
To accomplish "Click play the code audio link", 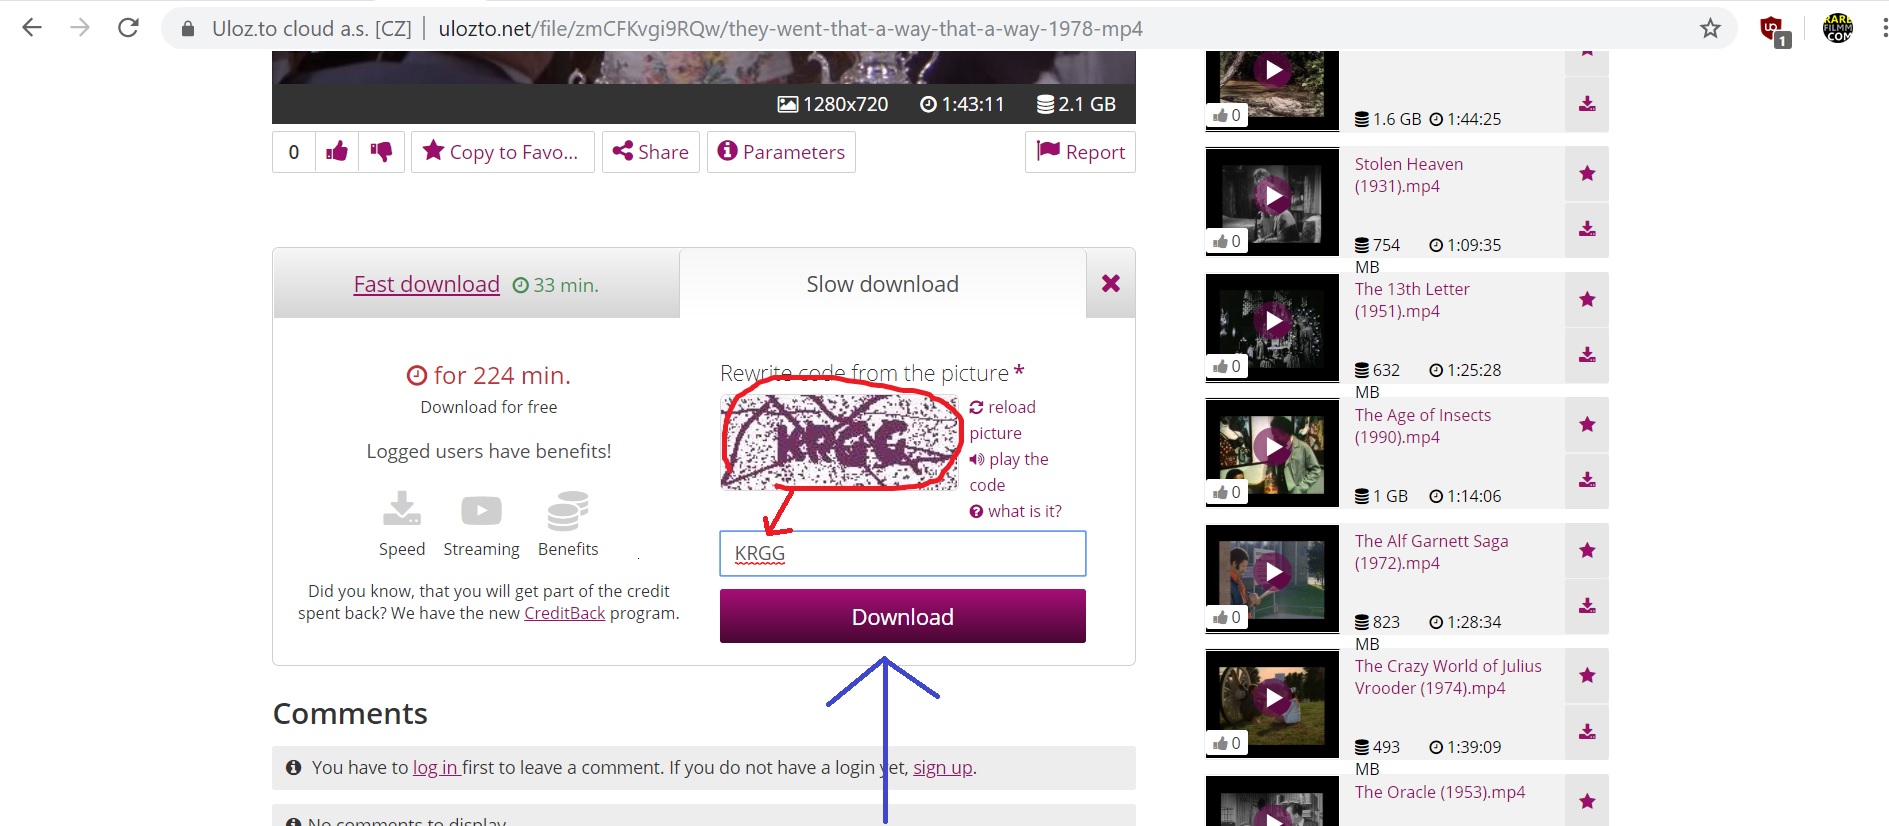I will pyautogui.click(x=1008, y=472).
